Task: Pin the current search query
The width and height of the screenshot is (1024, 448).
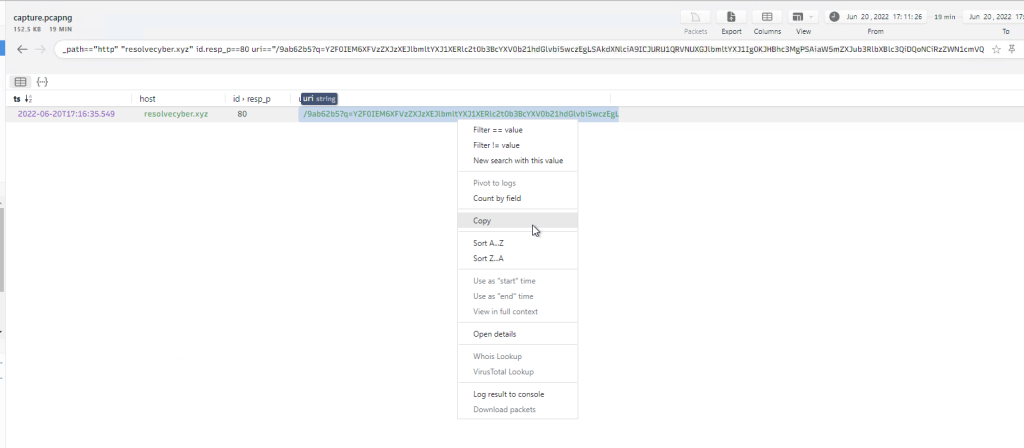Action: pos(1013,48)
